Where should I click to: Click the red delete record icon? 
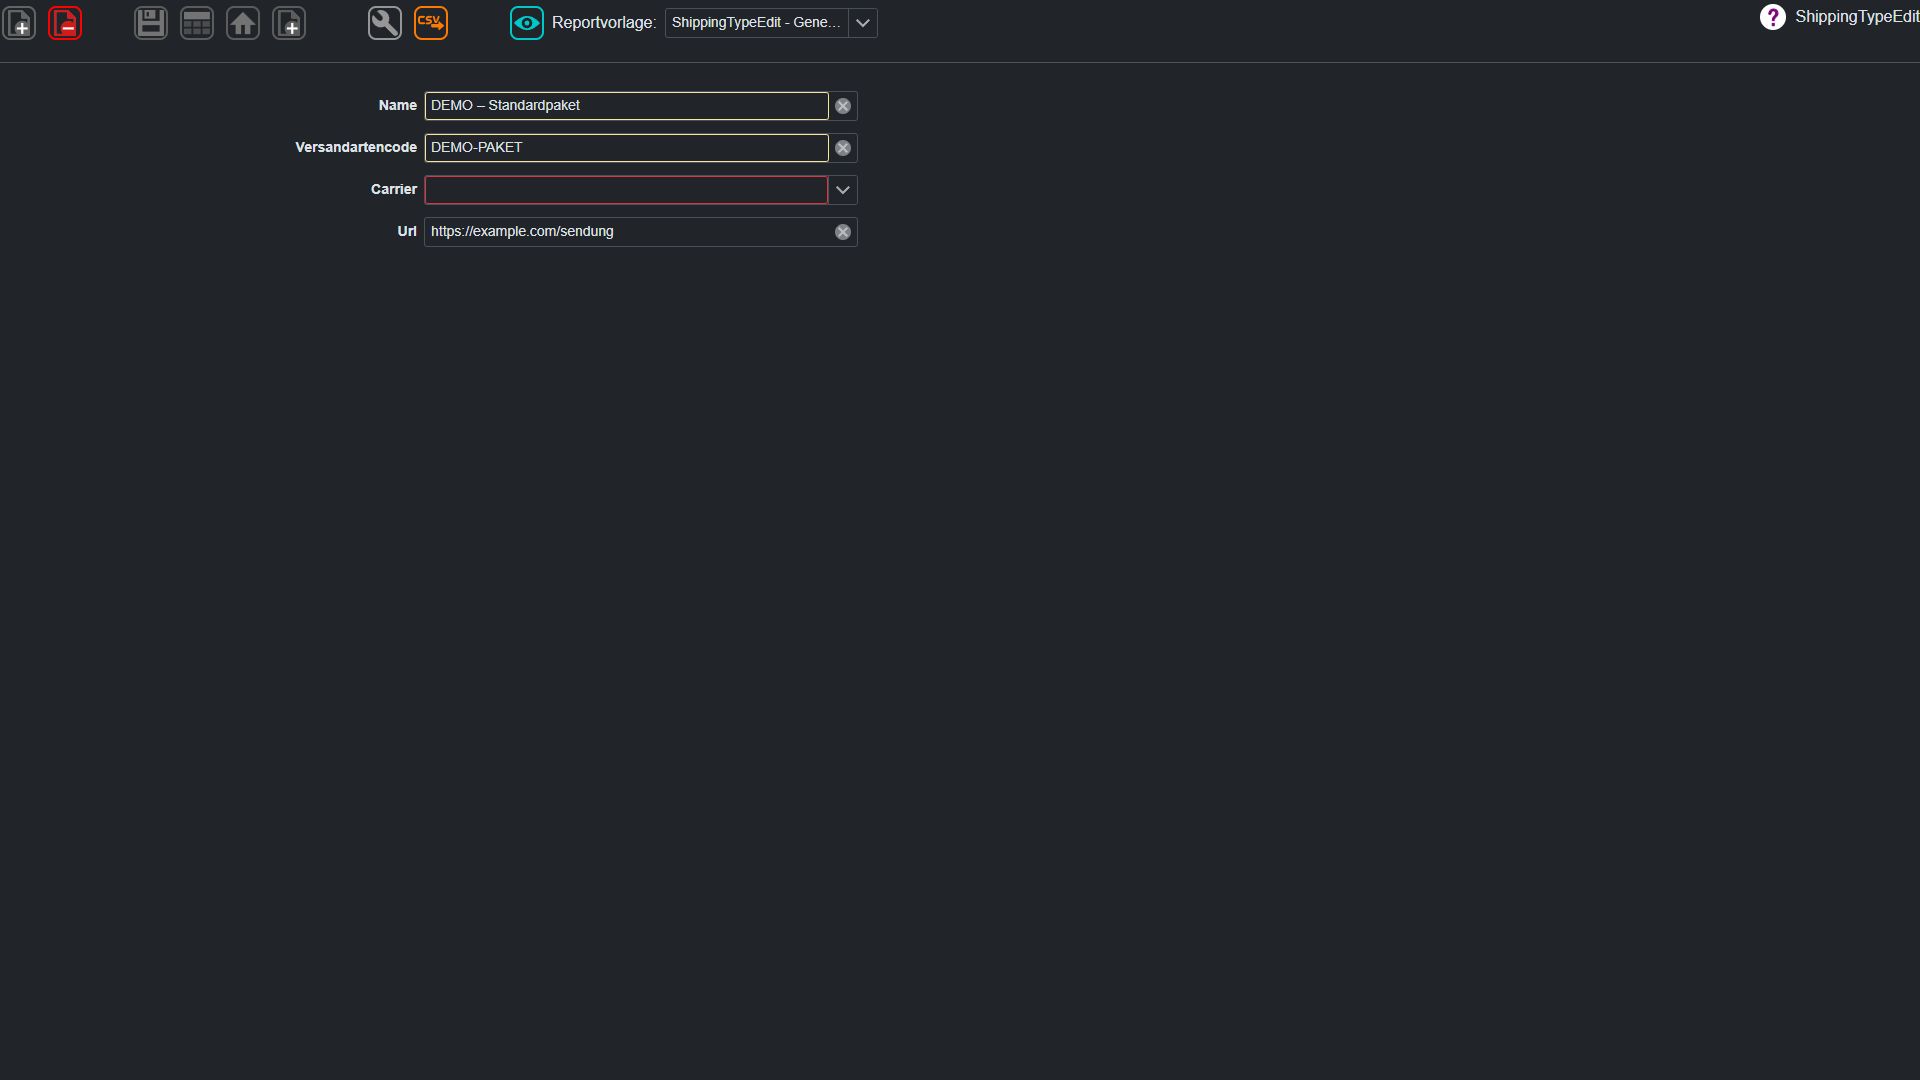(x=65, y=23)
